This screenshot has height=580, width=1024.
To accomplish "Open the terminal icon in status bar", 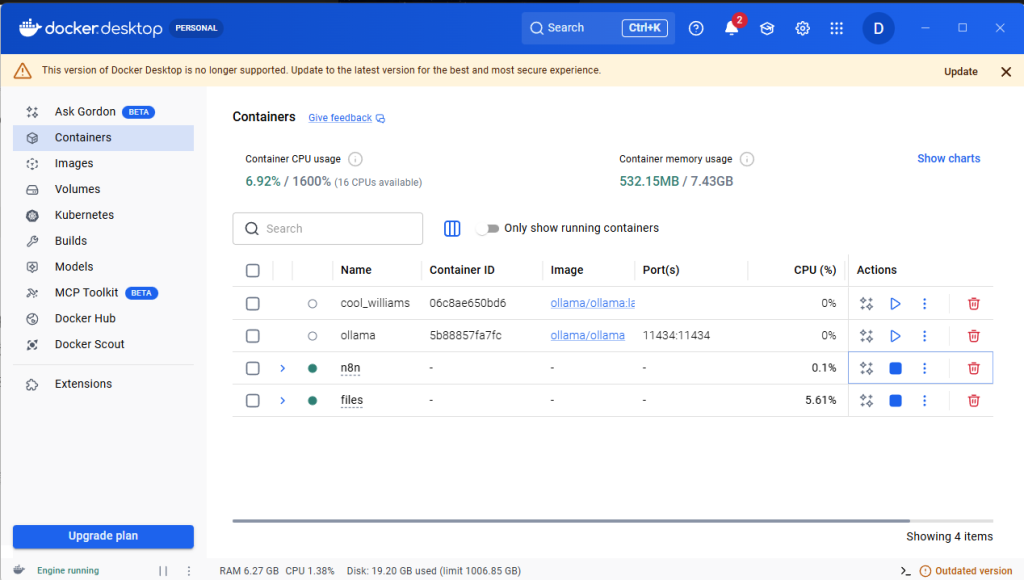I will click(905, 571).
